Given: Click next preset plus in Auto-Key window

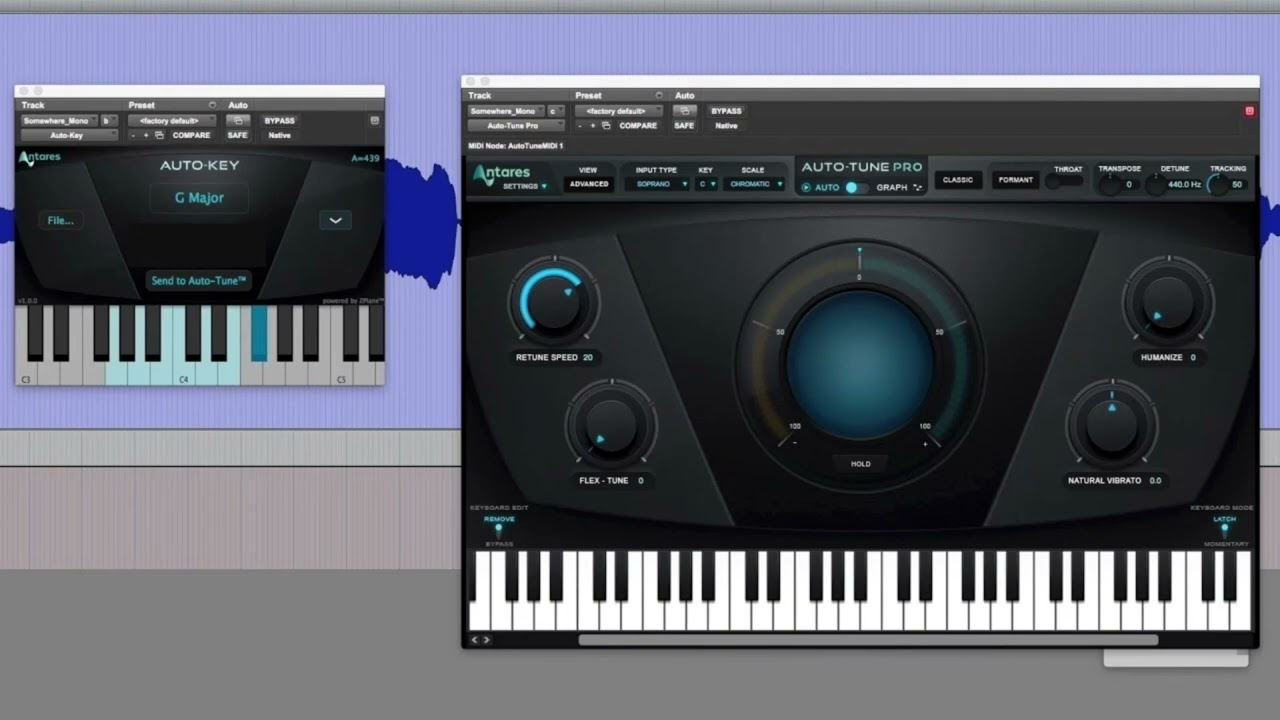Looking at the screenshot, I should point(145,135).
